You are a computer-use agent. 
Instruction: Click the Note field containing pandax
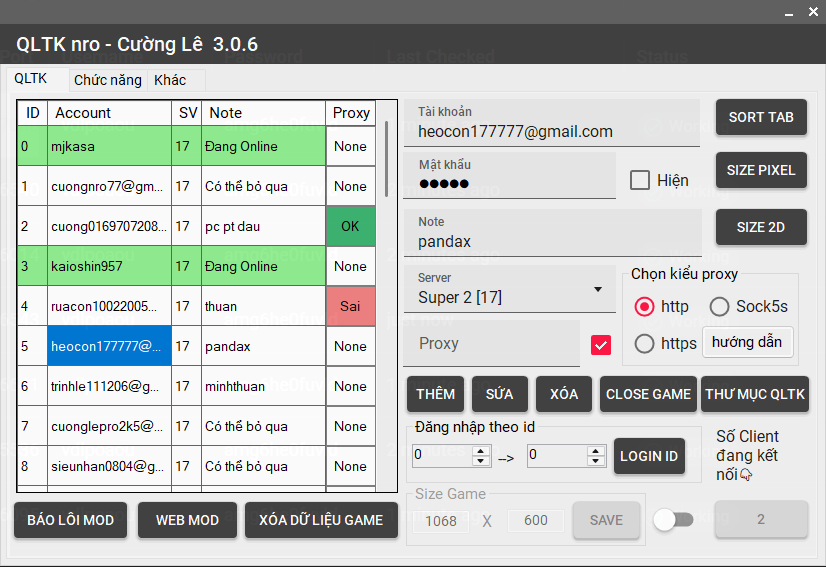click(x=553, y=232)
